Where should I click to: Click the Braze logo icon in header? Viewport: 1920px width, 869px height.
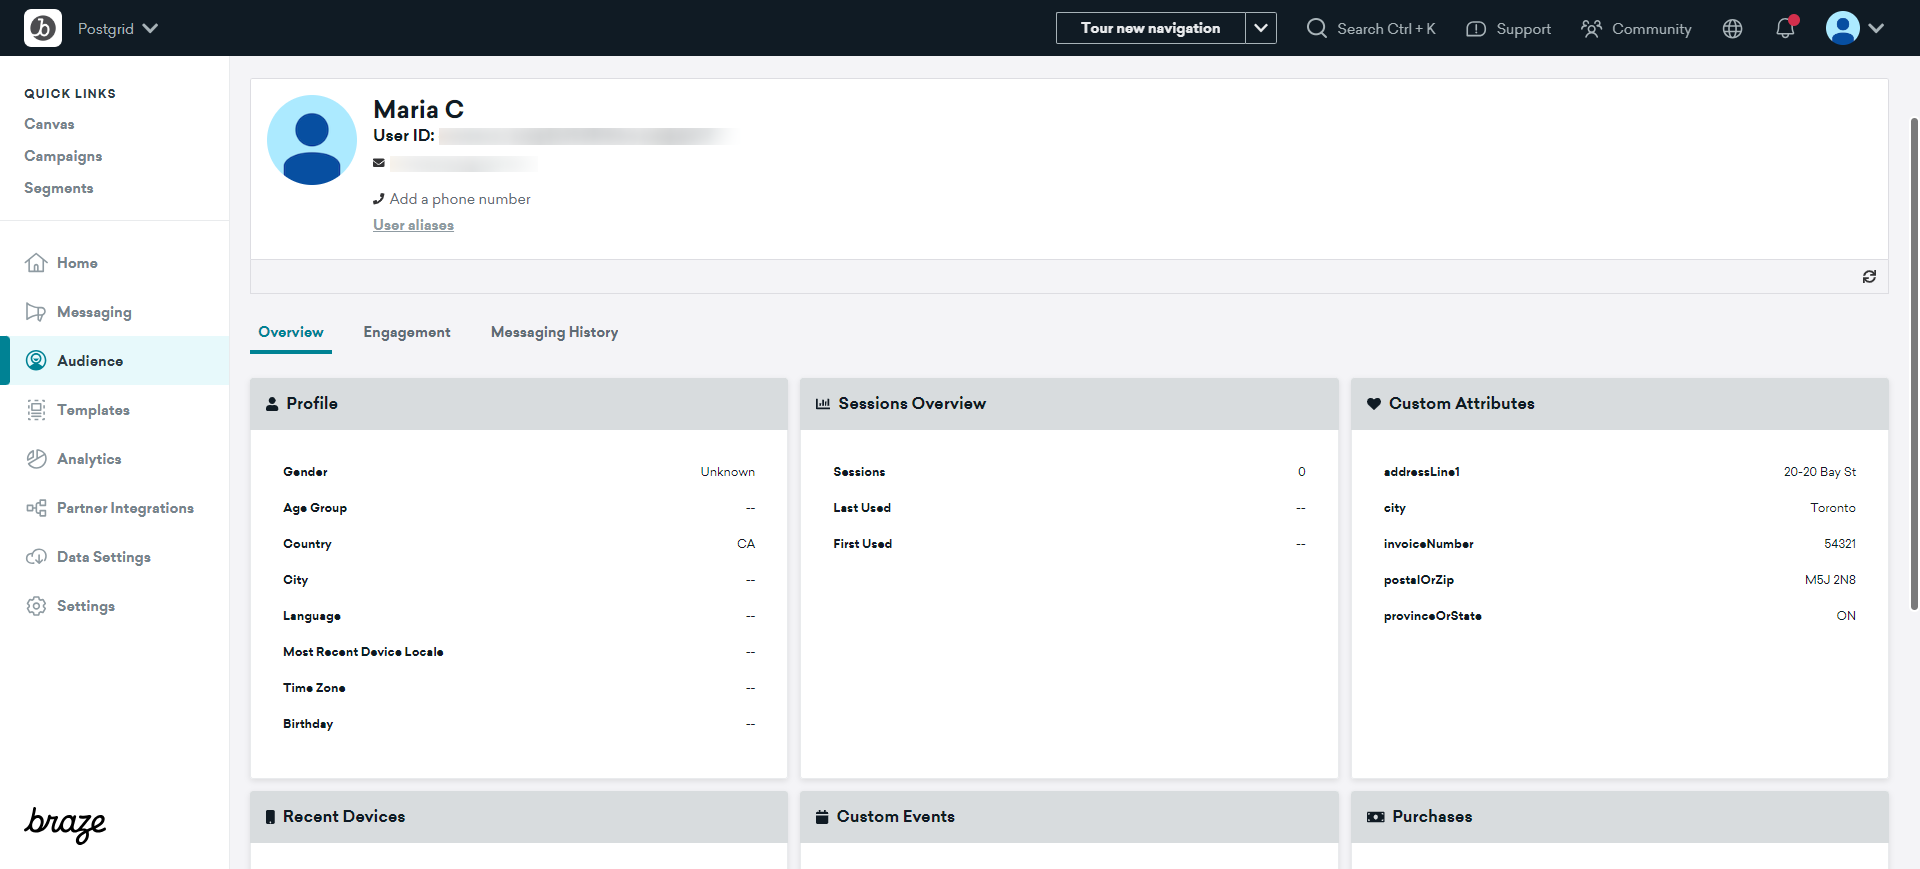[43, 28]
